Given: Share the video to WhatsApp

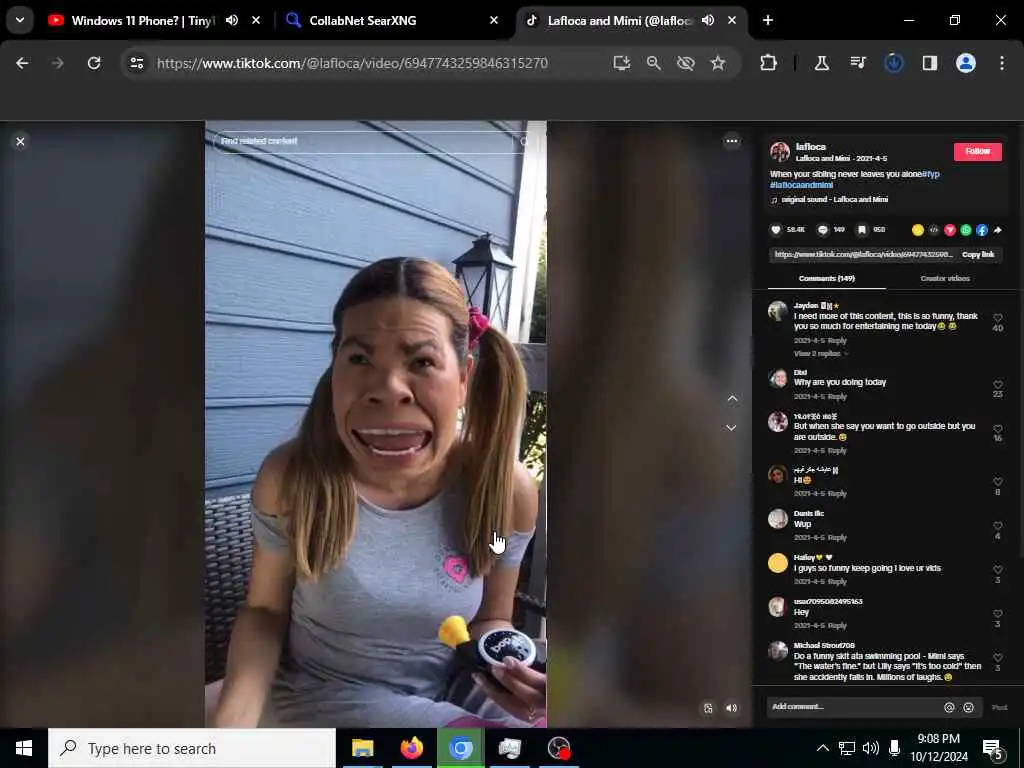Looking at the screenshot, I should (x=966, y=230).
